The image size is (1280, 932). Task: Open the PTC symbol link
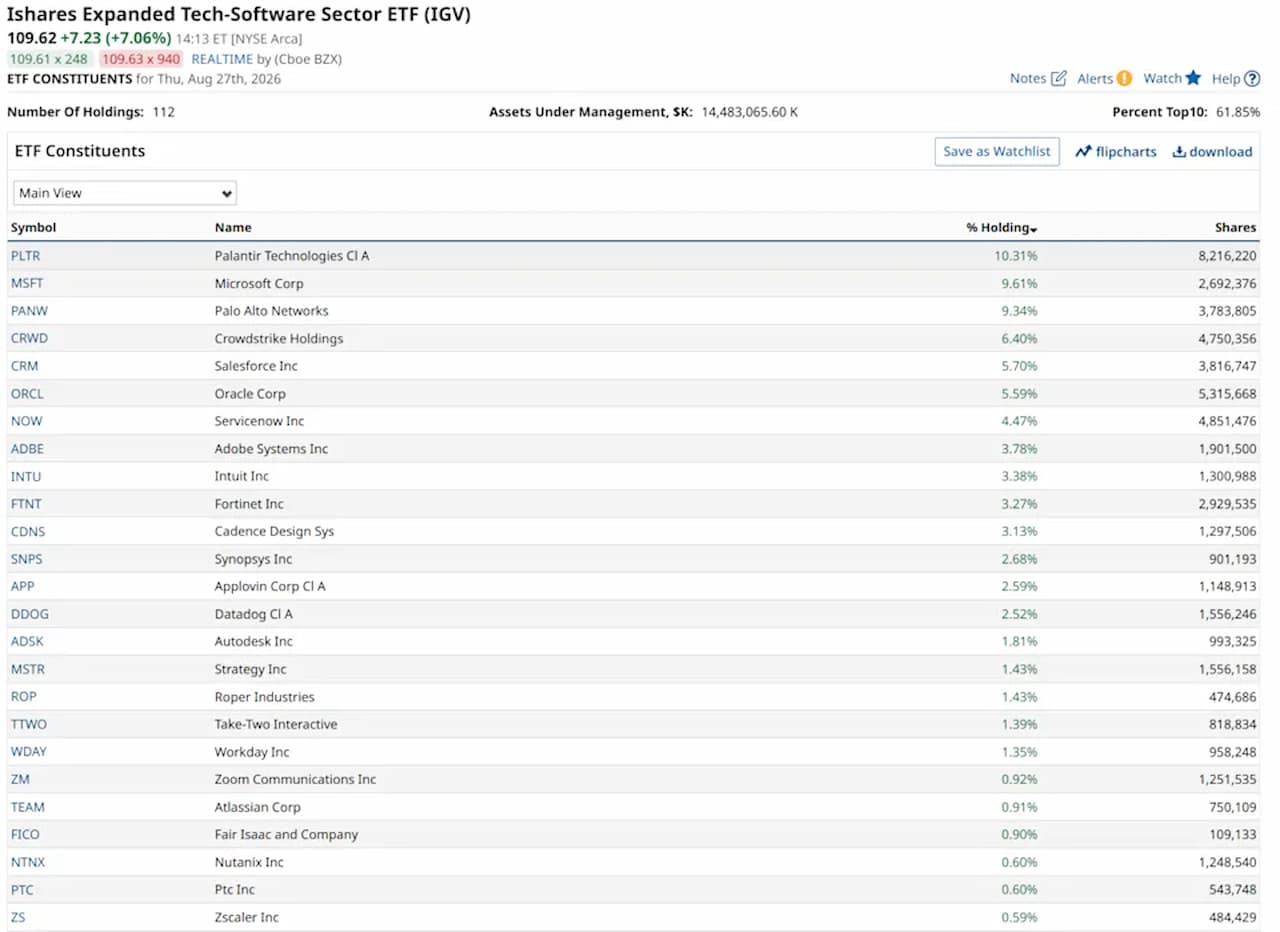[23, 889]
